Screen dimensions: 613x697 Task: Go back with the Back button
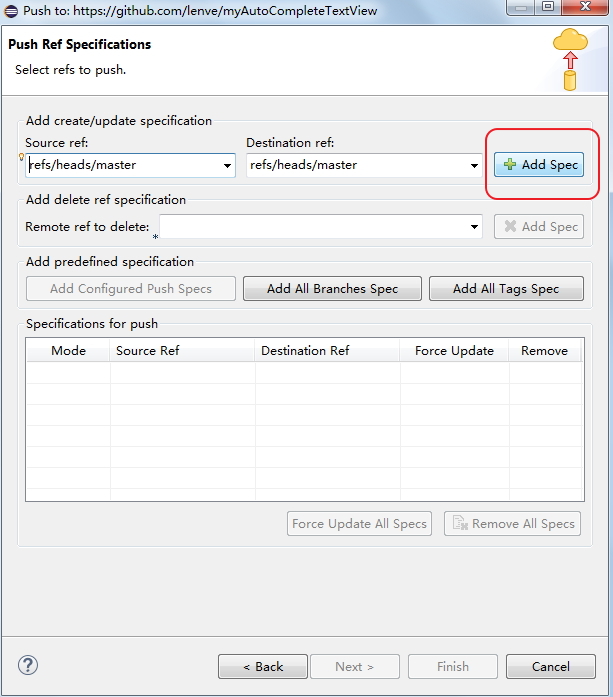coord(263,666)
